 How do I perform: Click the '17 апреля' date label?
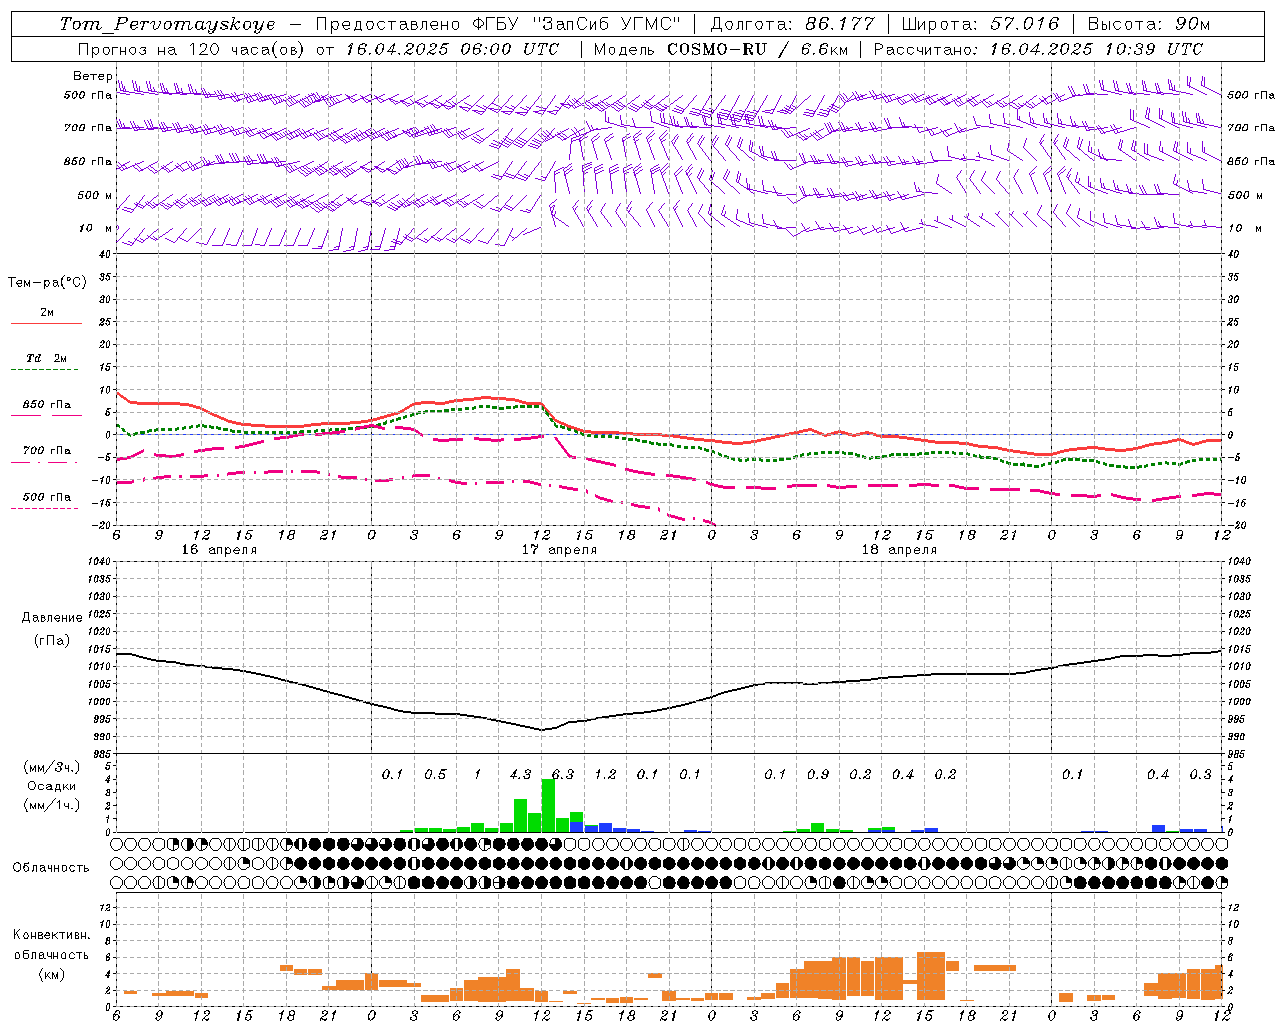(x=559, y=550)
